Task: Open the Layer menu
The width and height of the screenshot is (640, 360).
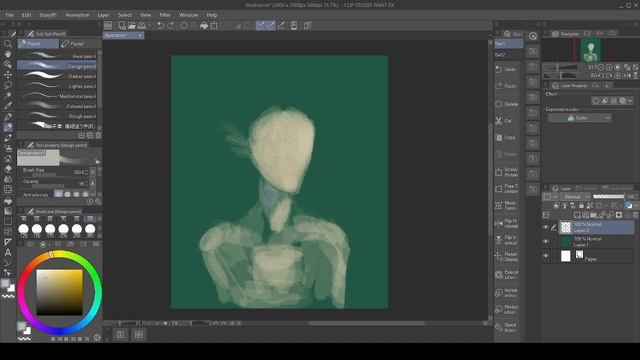Action: pyautogui.click(x=103, y=15)
